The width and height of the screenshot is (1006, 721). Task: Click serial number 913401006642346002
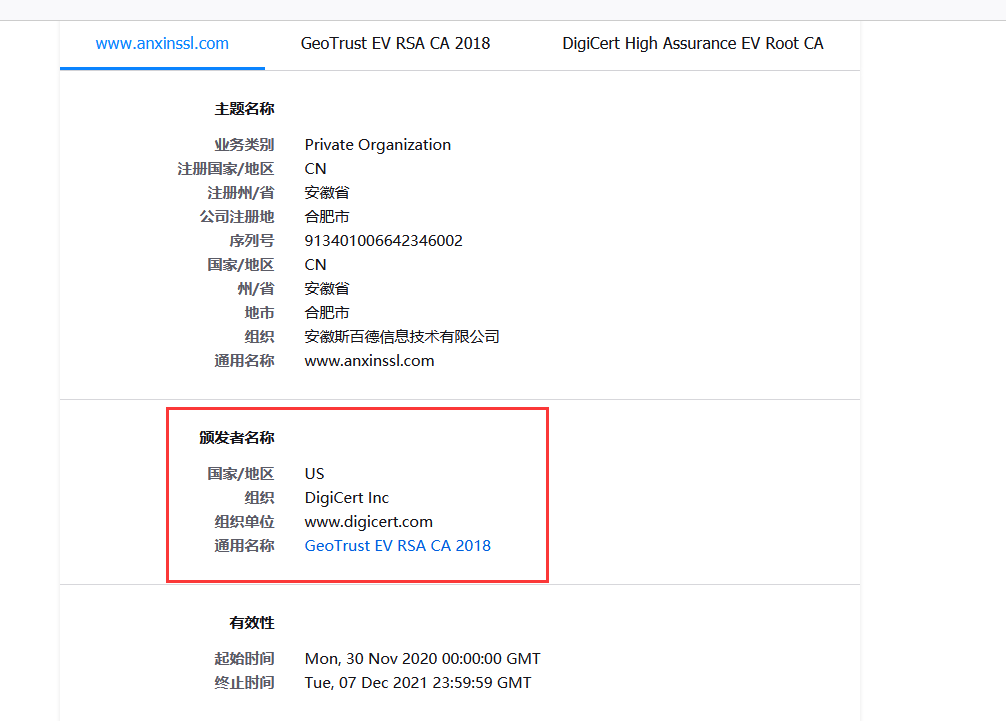383,241
